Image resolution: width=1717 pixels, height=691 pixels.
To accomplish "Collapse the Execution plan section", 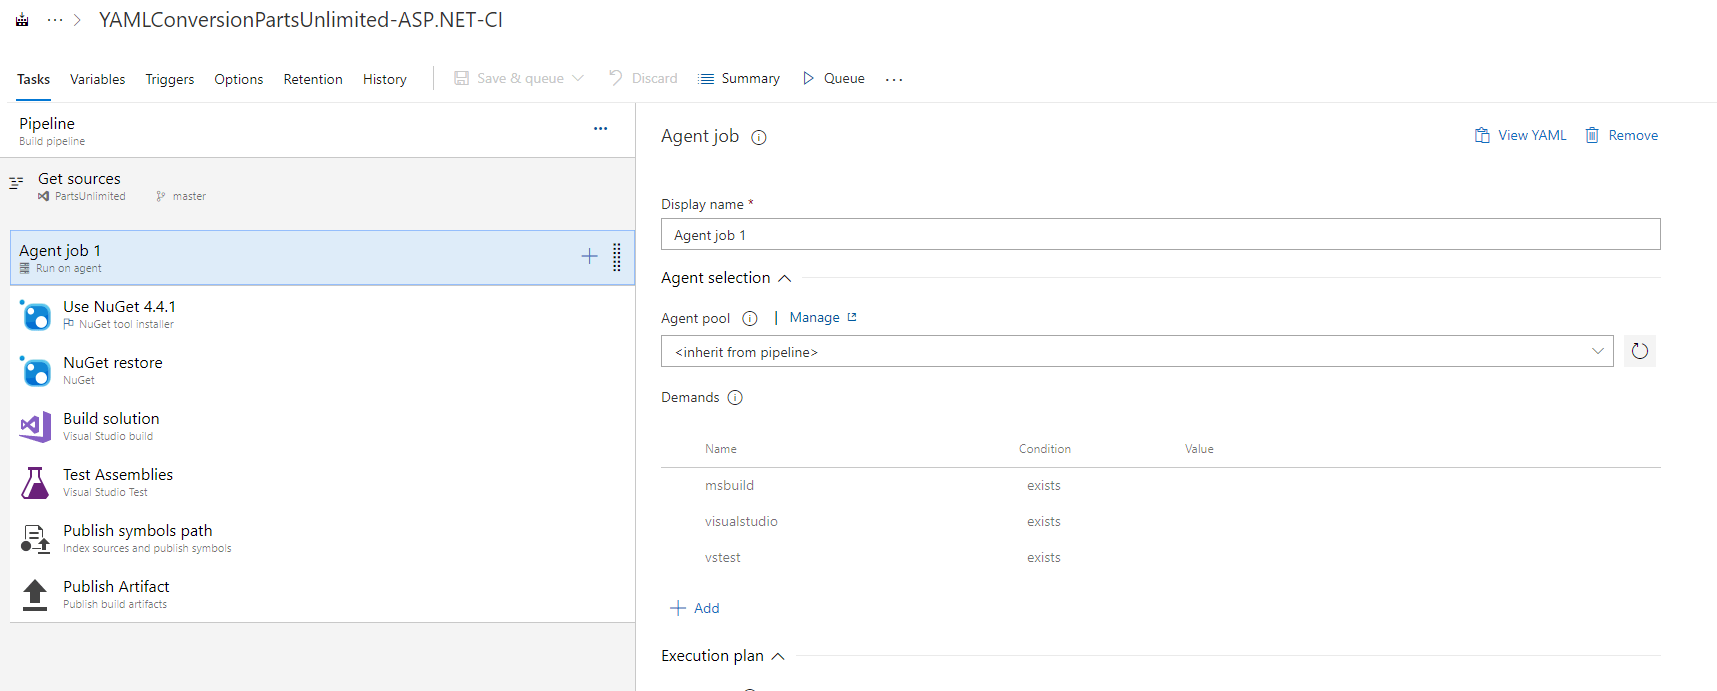I will coord(778,656).
